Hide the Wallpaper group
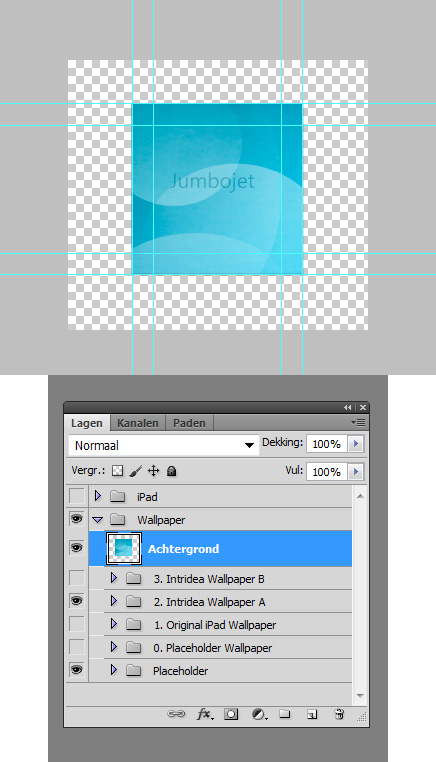This screenshot has width=436, height=762. point(77,520)
